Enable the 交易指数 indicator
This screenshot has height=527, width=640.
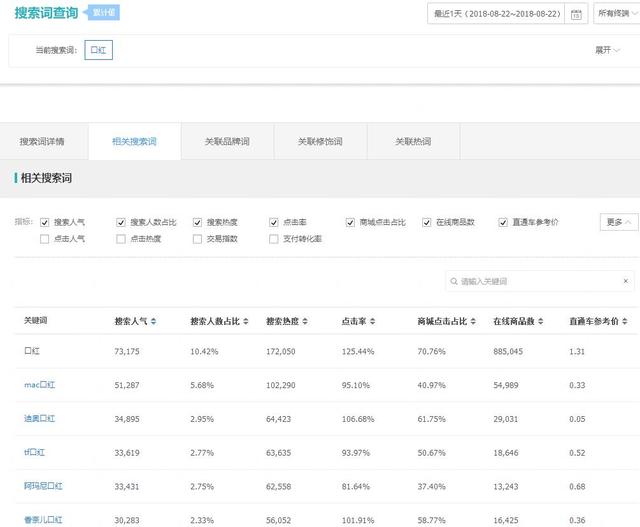click(x=197, y=239)
